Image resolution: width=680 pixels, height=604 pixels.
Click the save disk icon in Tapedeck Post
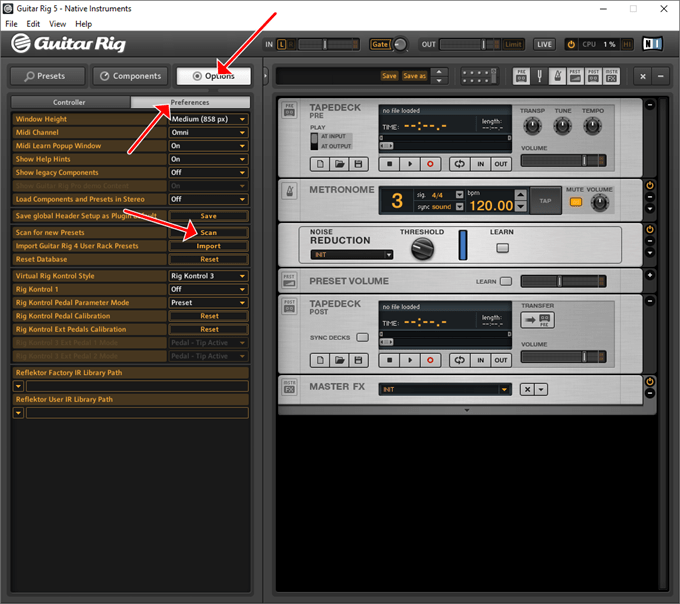[x=358, y=360]
